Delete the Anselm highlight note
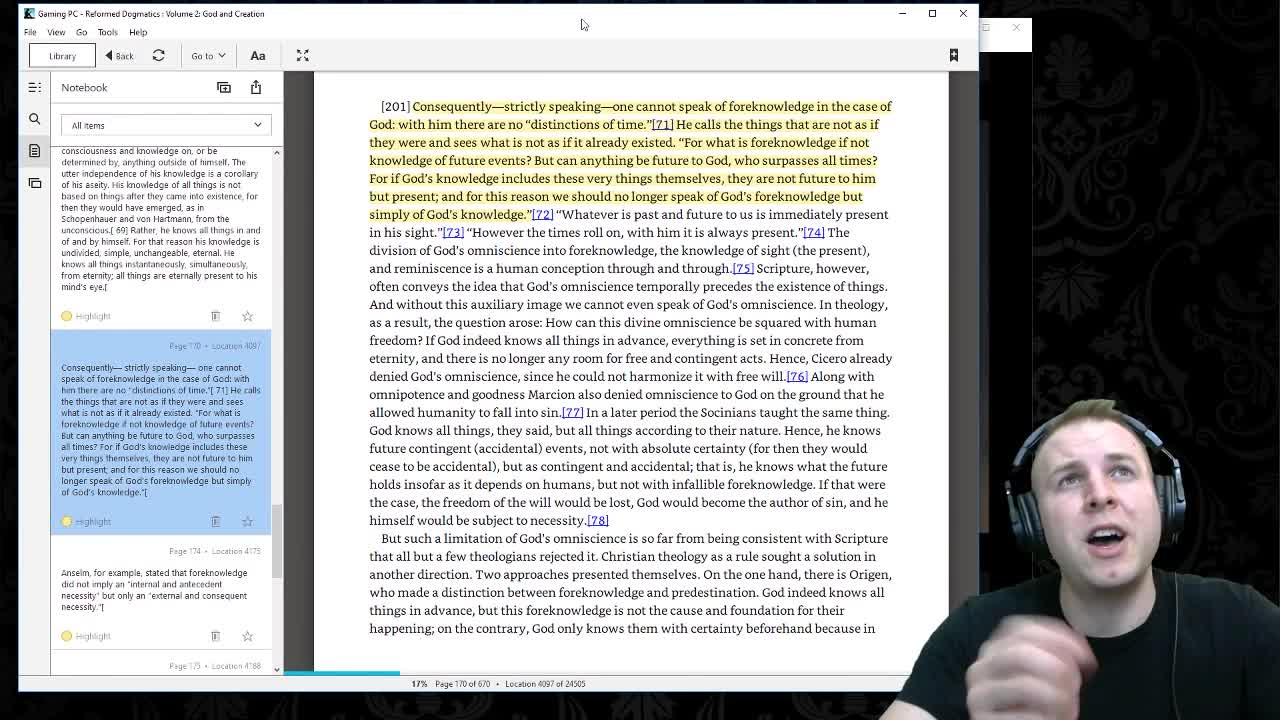Image resolution: width=1280 pixels, height=720 pixels. 215,636
